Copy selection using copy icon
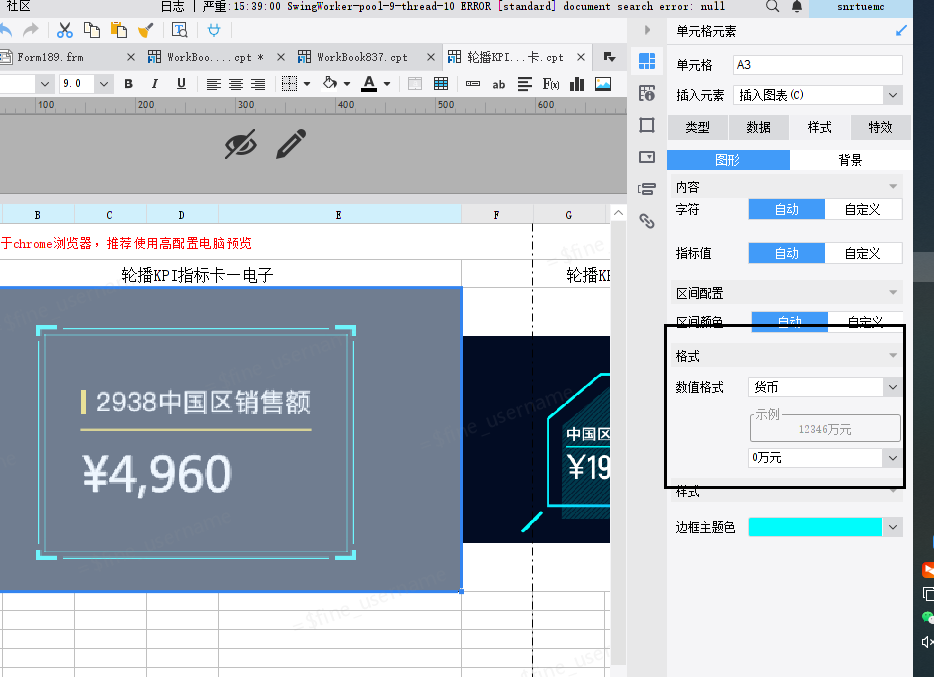934x677 pixels. point(92,30)
